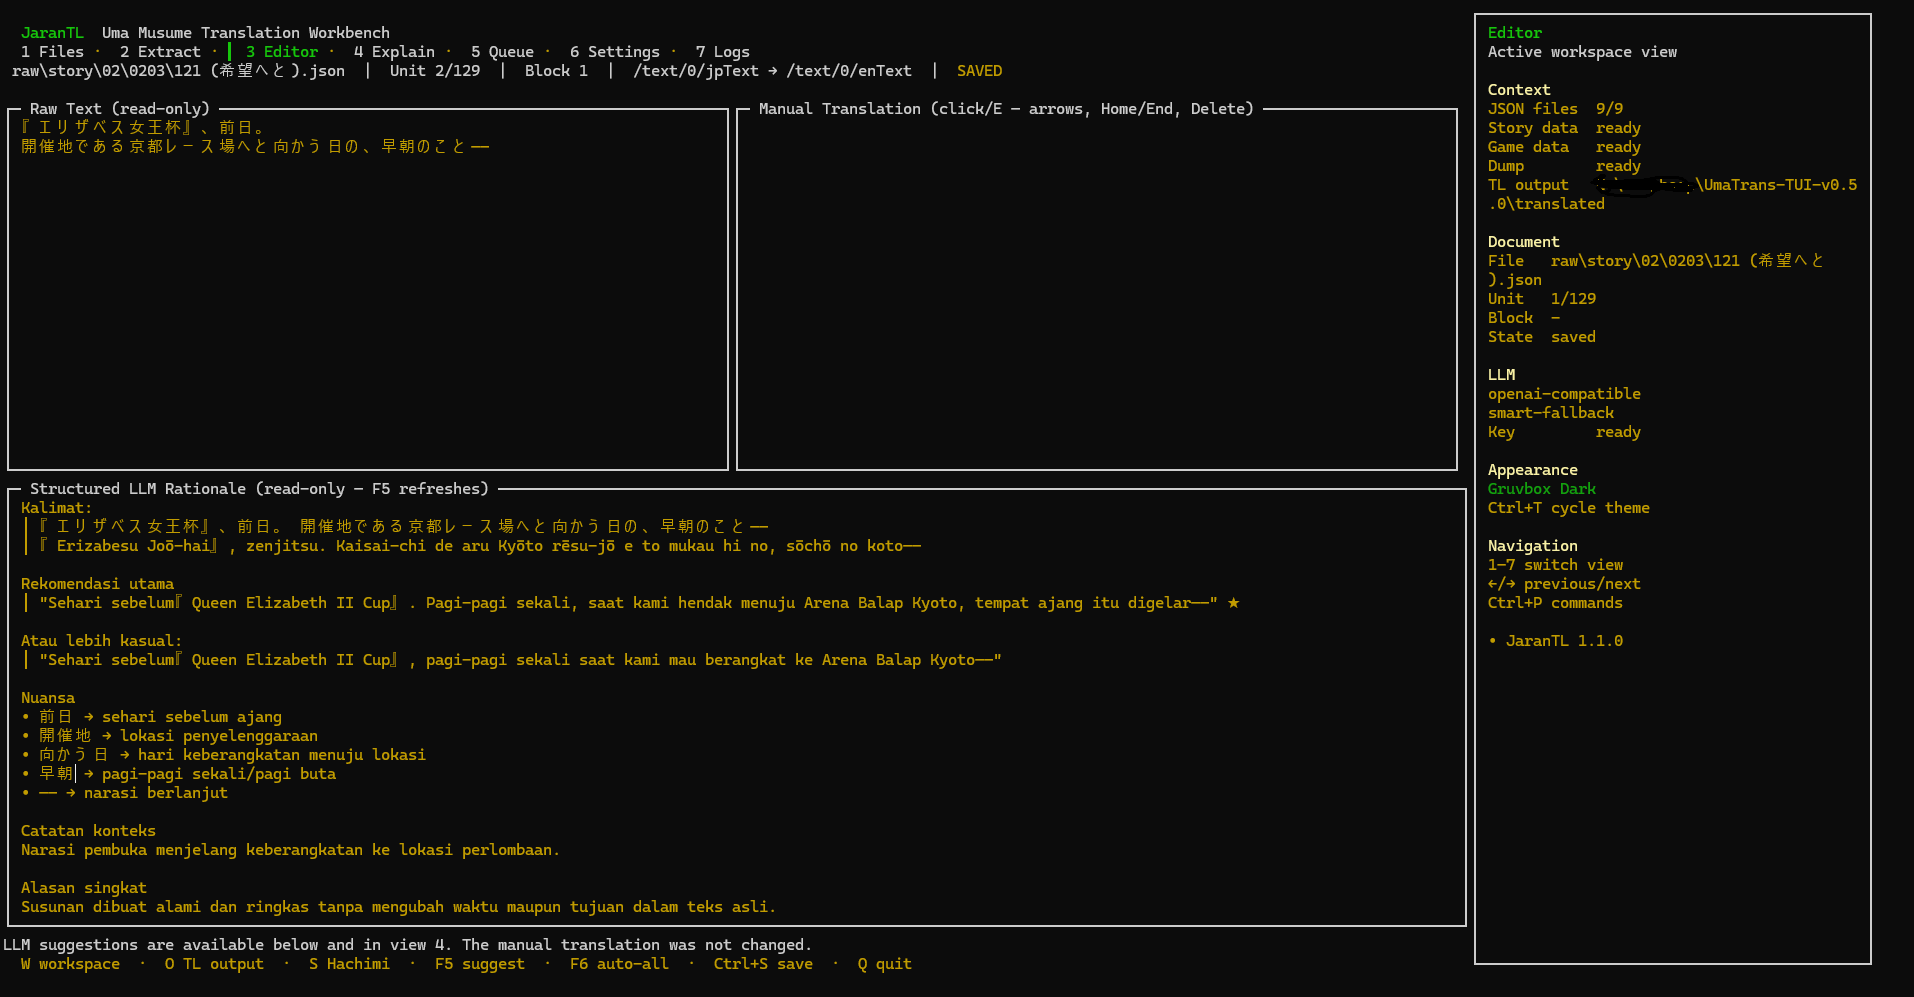Select the 3 Editor tab
Image resolution: width=1914 pixels, height=997 pixels.
(282, 52)
